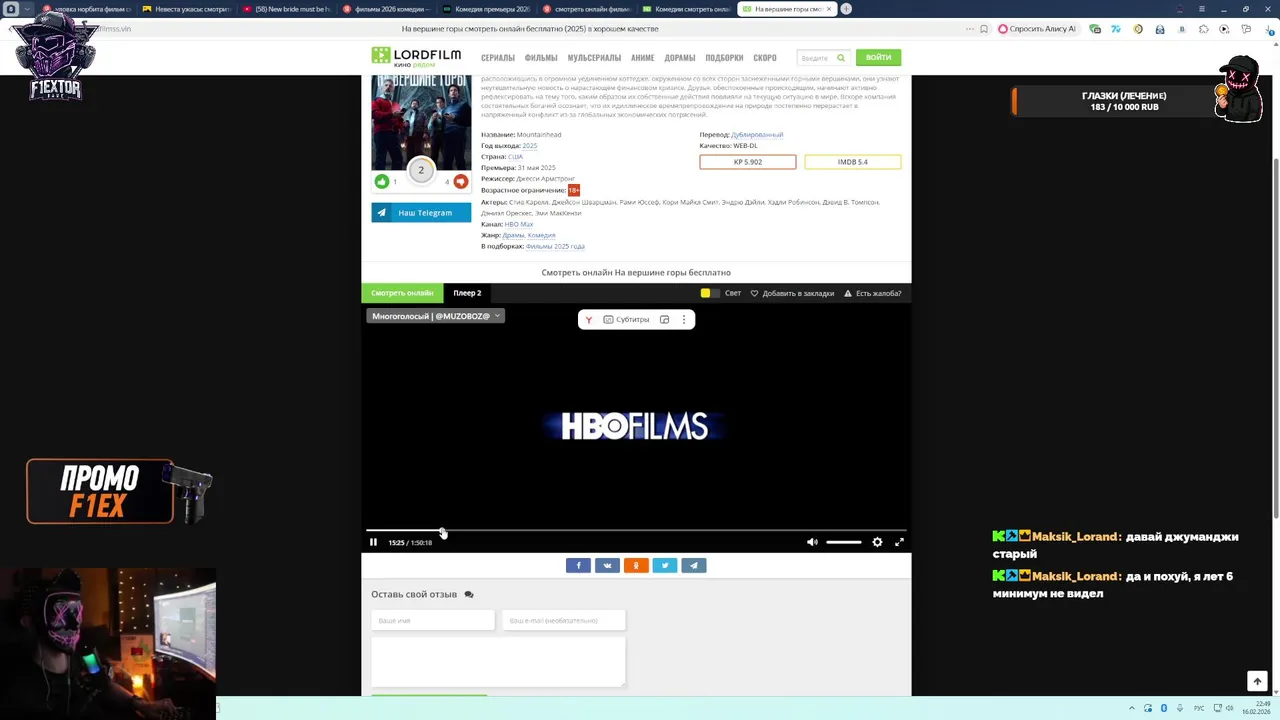
Task: Share on Twitter button
Action: pyautogui.click(x=665, y=565)
